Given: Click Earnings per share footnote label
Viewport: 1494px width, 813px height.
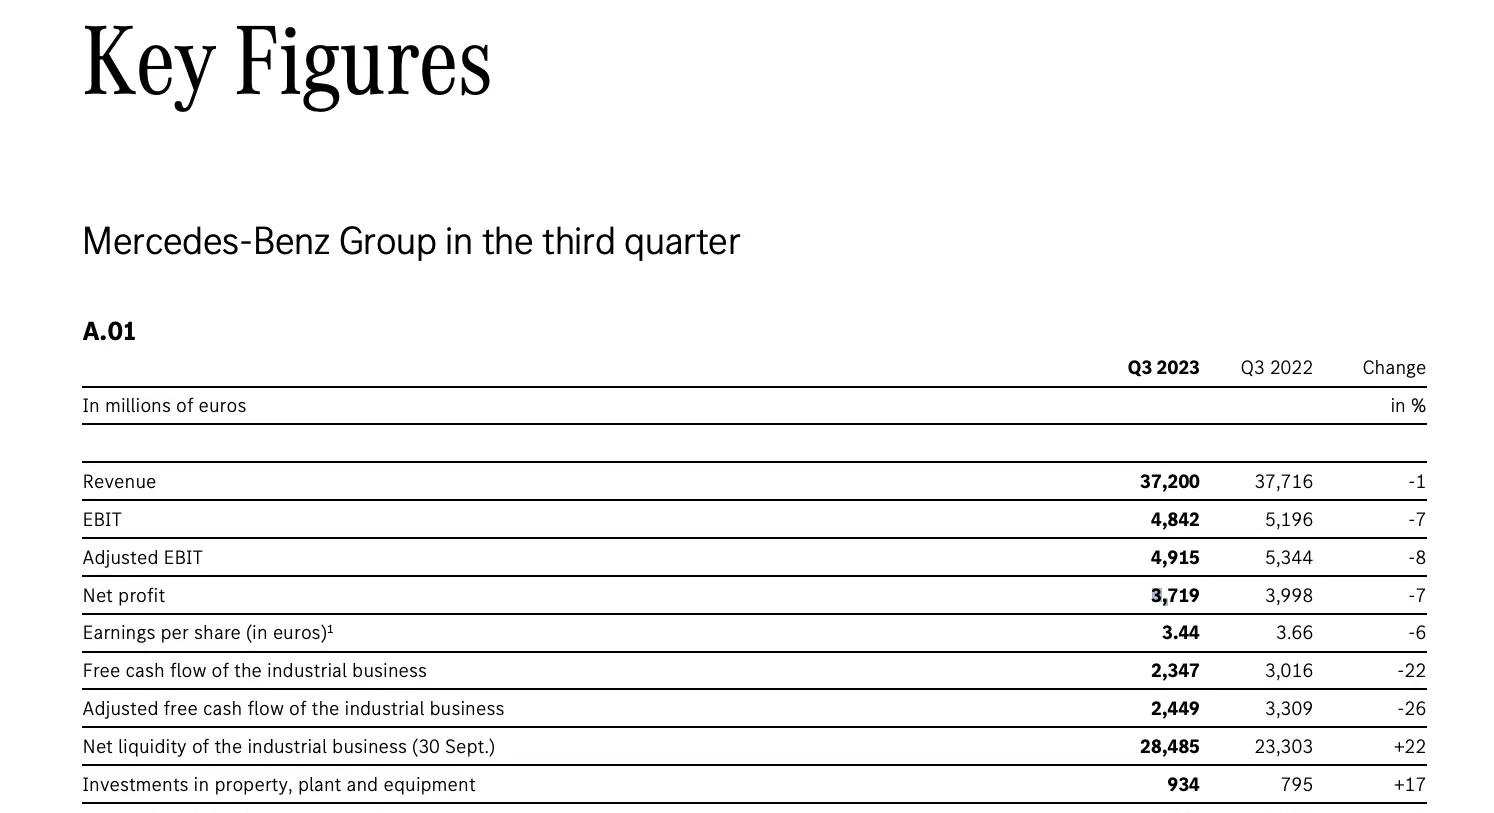Looking at the screenshot, I should pyautogui.click(x=208, y=633).
